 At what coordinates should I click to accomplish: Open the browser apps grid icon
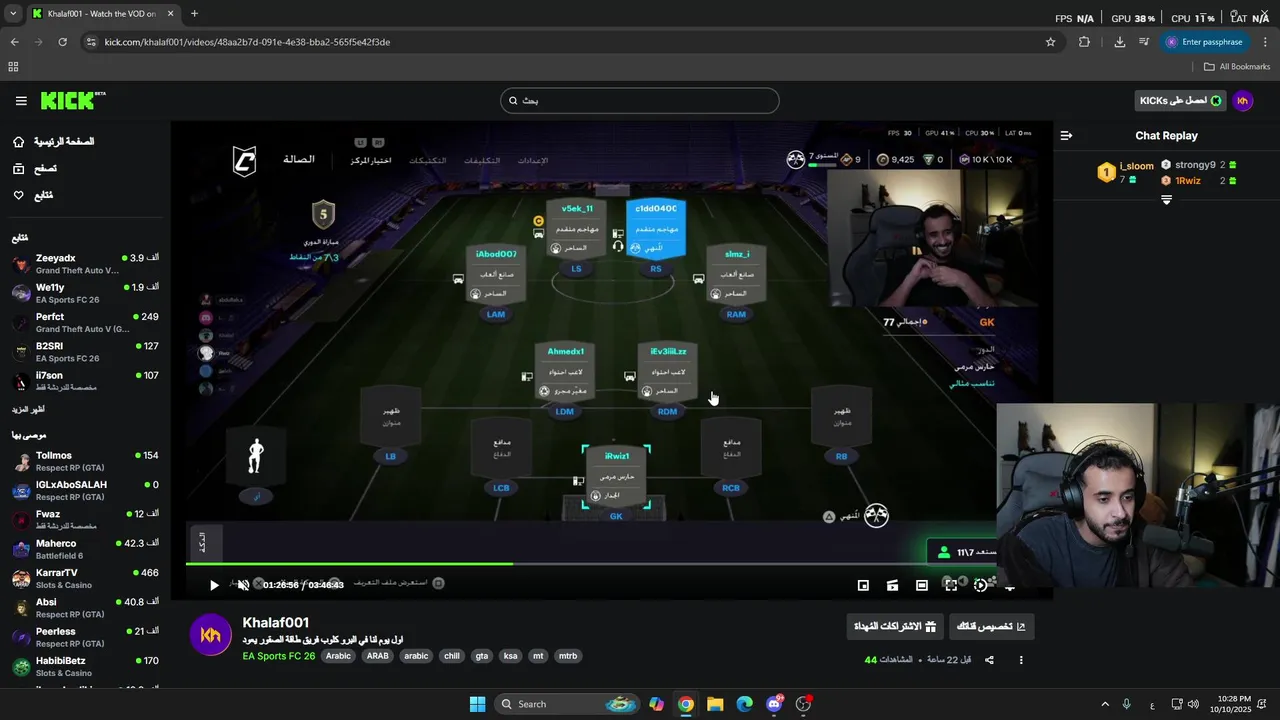[13, 67]
